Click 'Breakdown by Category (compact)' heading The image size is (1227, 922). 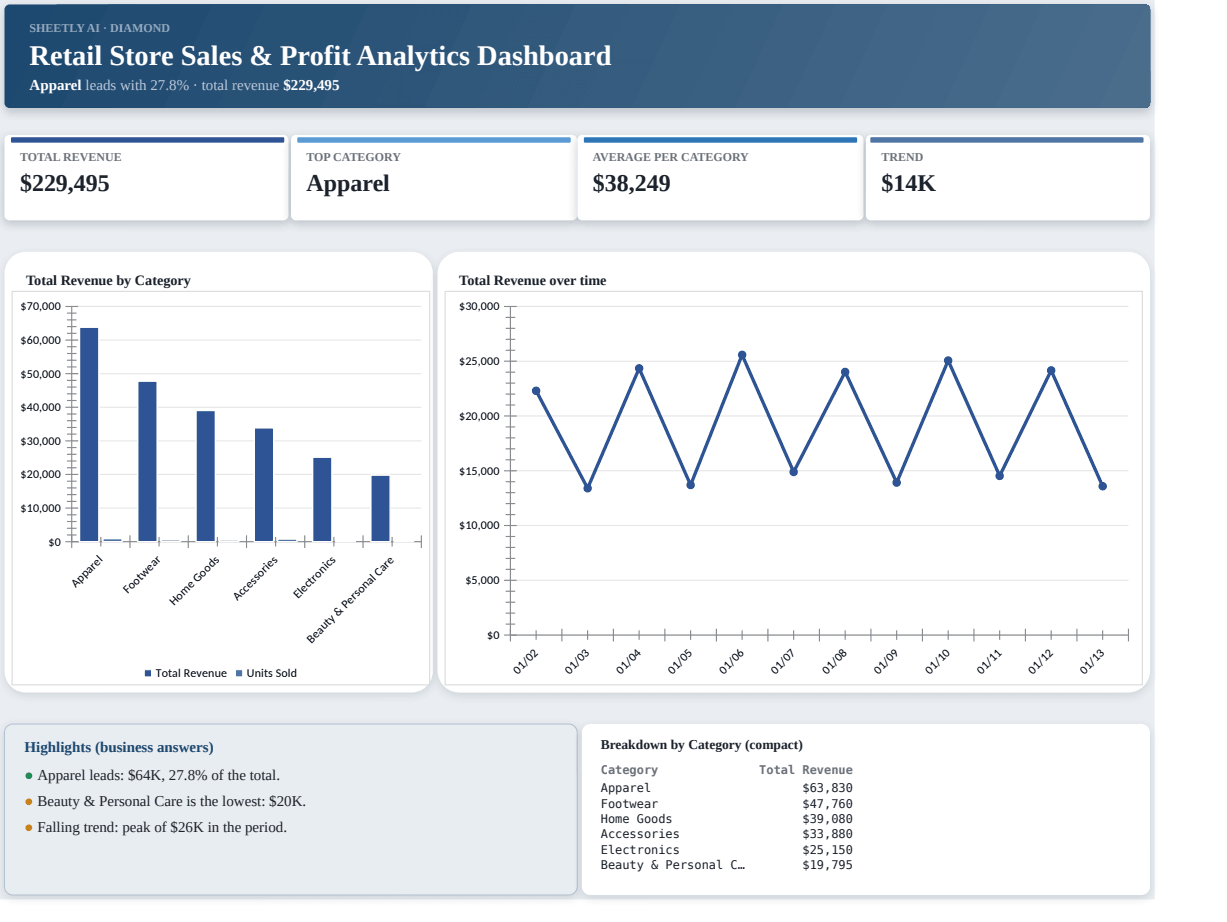point(702,745)
